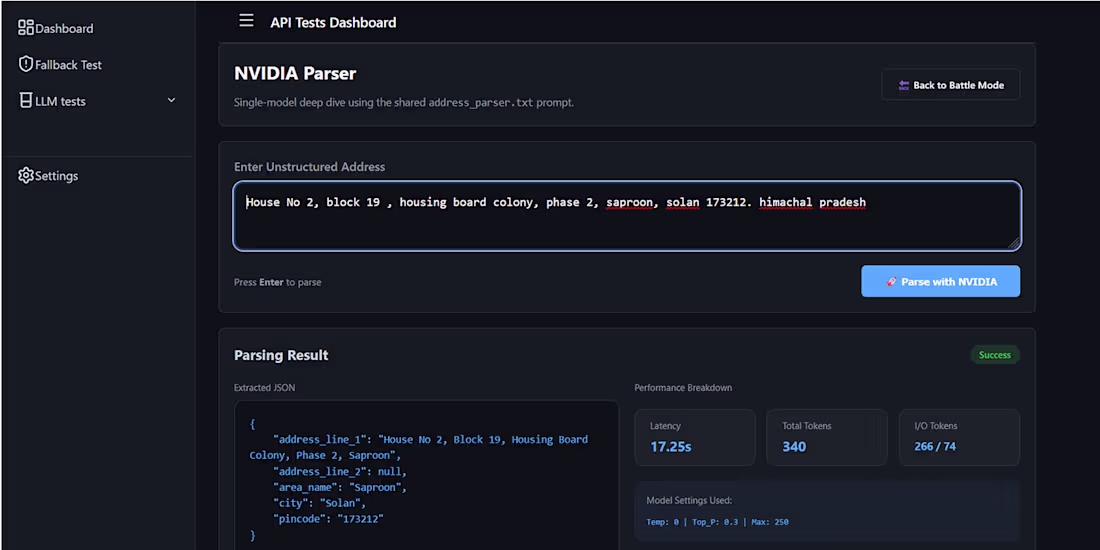Click the Parsing Result heading

(281, 355)
